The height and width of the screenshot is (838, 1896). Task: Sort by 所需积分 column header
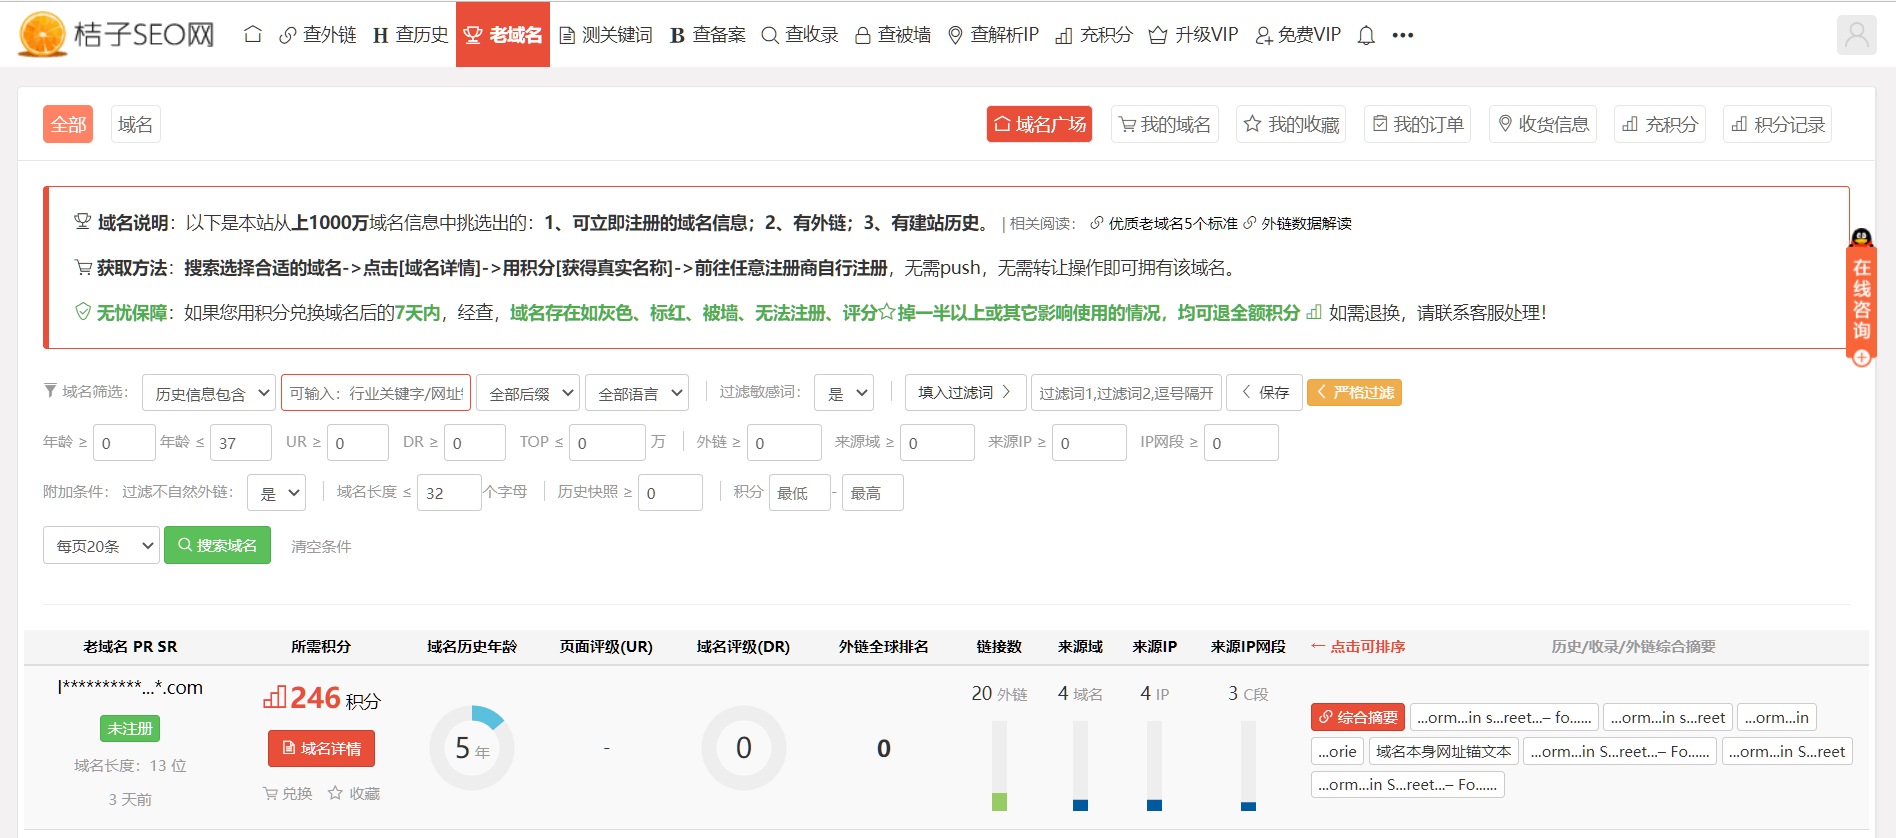point(320,647)
